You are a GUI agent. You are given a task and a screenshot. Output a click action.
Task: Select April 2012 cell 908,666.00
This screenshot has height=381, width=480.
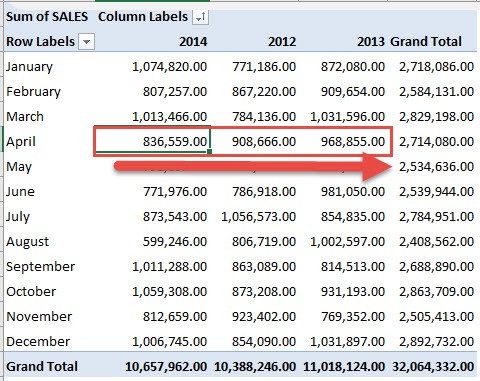(x=264, y=142)
